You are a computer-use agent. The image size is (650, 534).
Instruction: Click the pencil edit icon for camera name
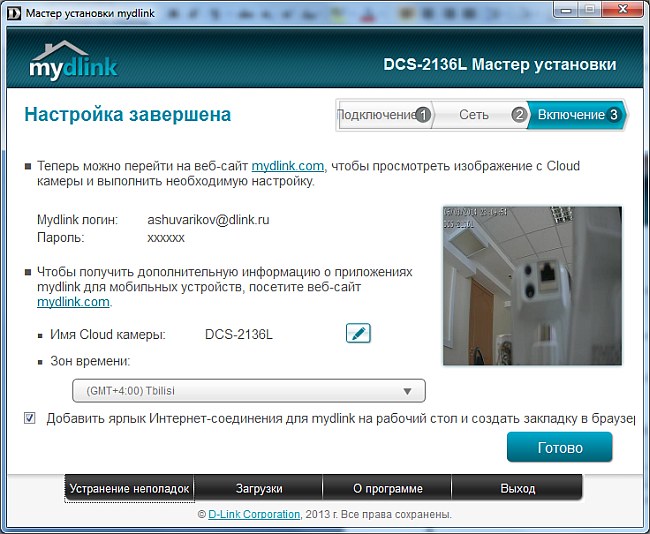(x=358, y=333)
